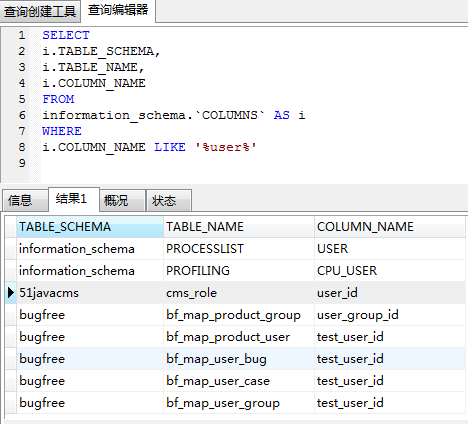This screenshot has width=468, height=424.
Task: Open the 状态 tab
Action: 169,200
